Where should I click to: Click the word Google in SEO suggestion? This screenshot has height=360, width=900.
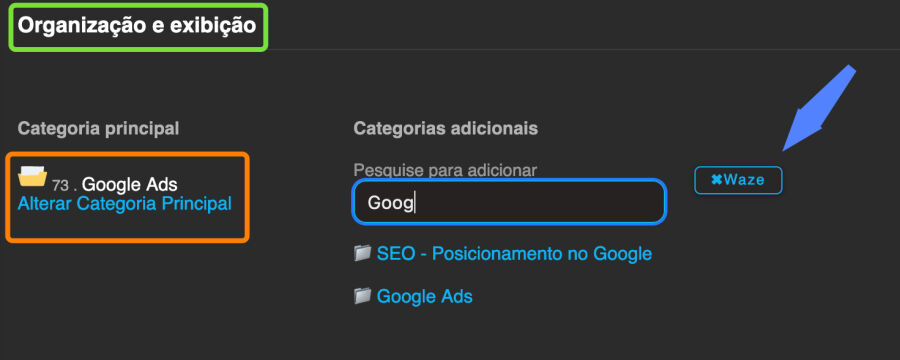pyautogui.click(x=622, y=253)
